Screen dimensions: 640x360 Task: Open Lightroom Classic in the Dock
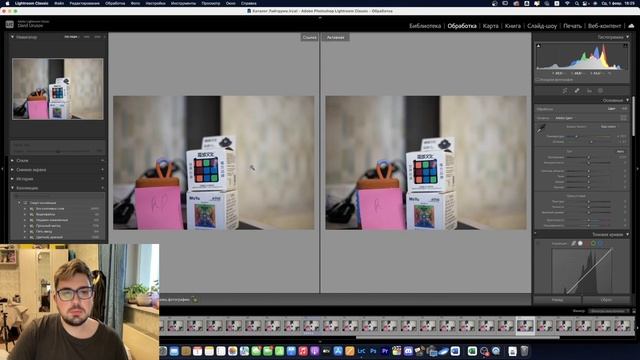coord(361,351)
